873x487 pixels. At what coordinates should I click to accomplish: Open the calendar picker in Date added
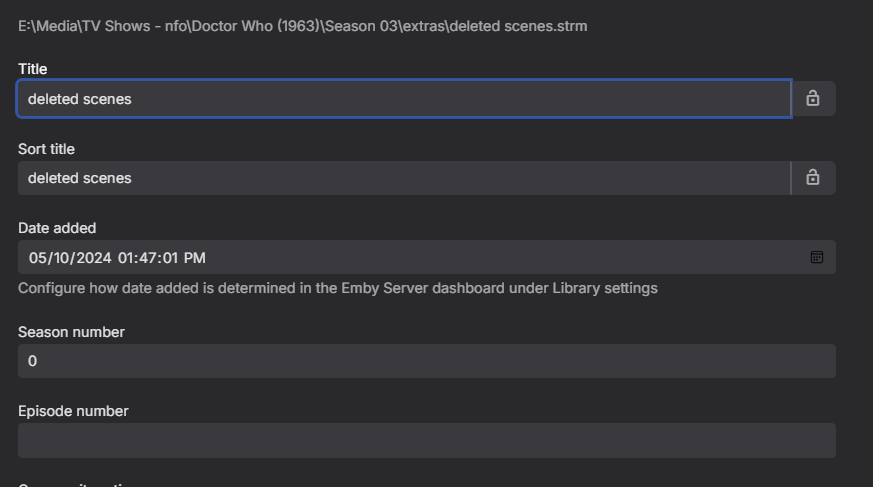click(x=817, y=258)
